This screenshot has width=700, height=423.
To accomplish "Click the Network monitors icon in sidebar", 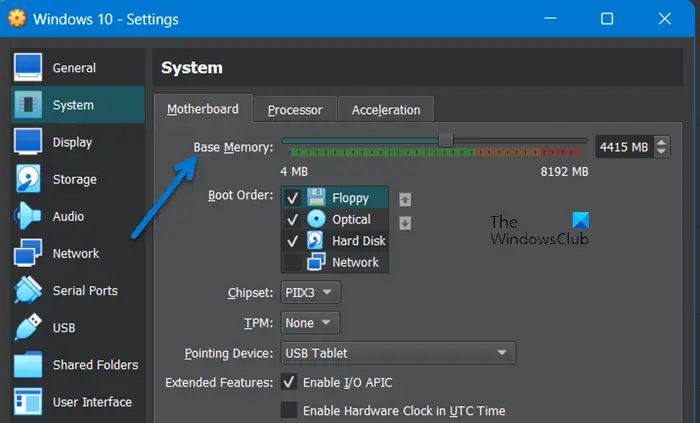I will click(28, 253).
